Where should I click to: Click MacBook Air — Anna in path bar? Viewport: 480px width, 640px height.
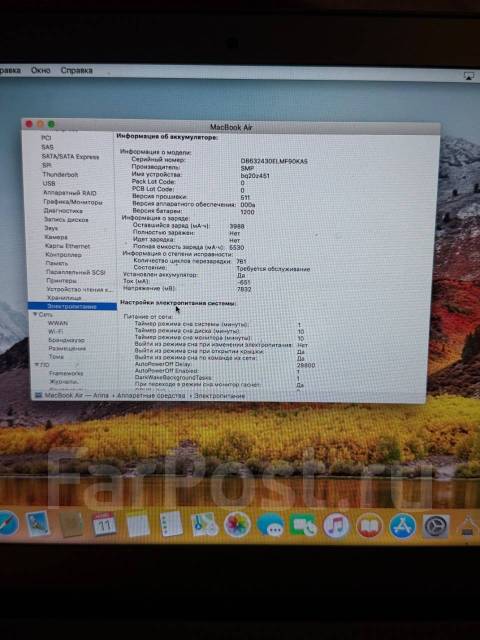coord(77,395)
